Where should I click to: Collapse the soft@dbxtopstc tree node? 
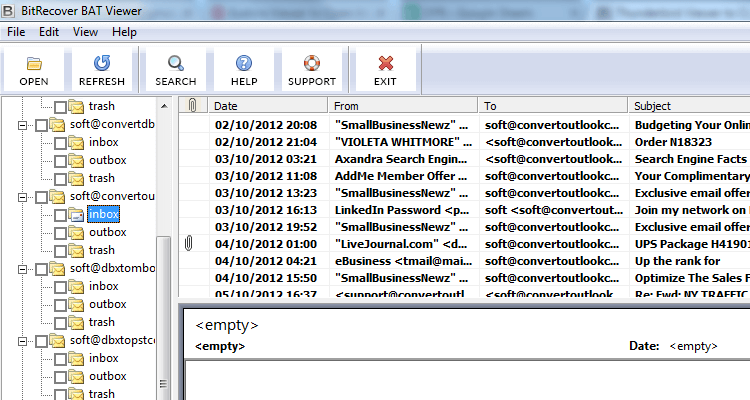click(x=22, y=341)
